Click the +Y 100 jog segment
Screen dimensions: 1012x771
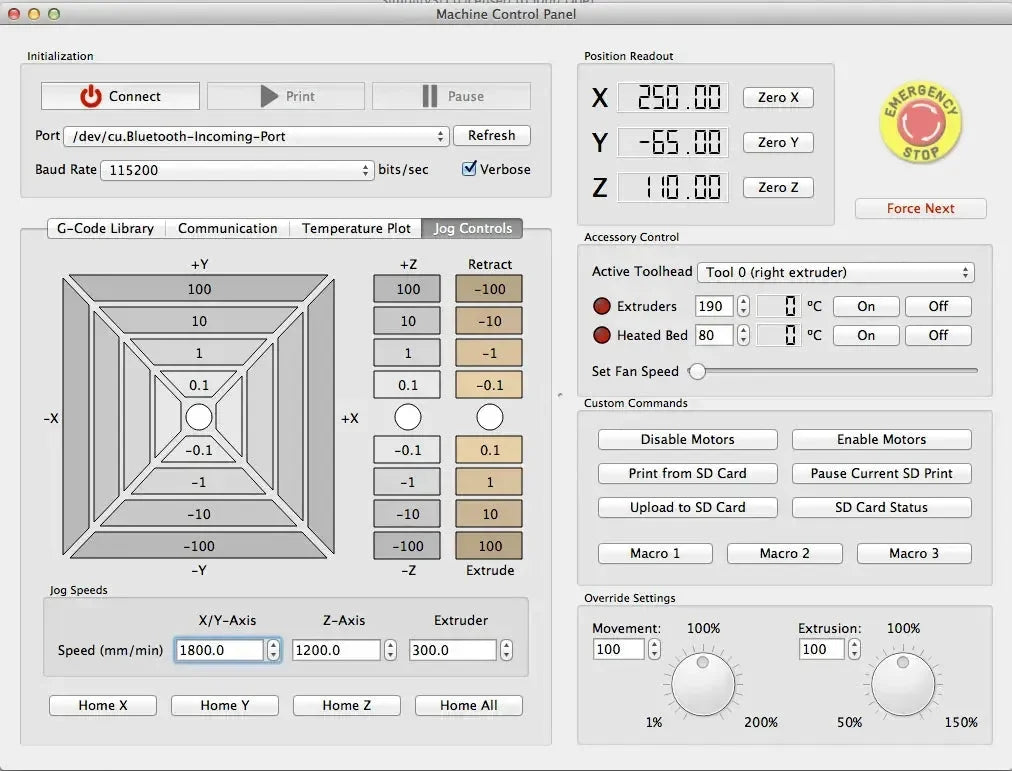199,289
